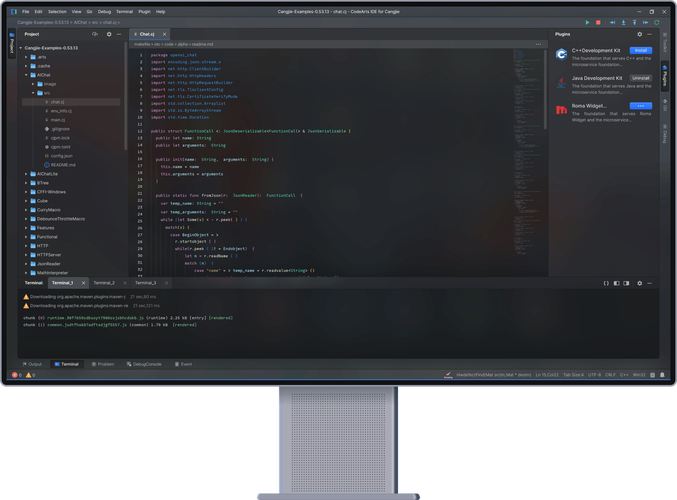This screenshot has width=677, height=500.
Task: Click the Roma Widget logo
Action: pyautogui.click(x=561, y=110)
